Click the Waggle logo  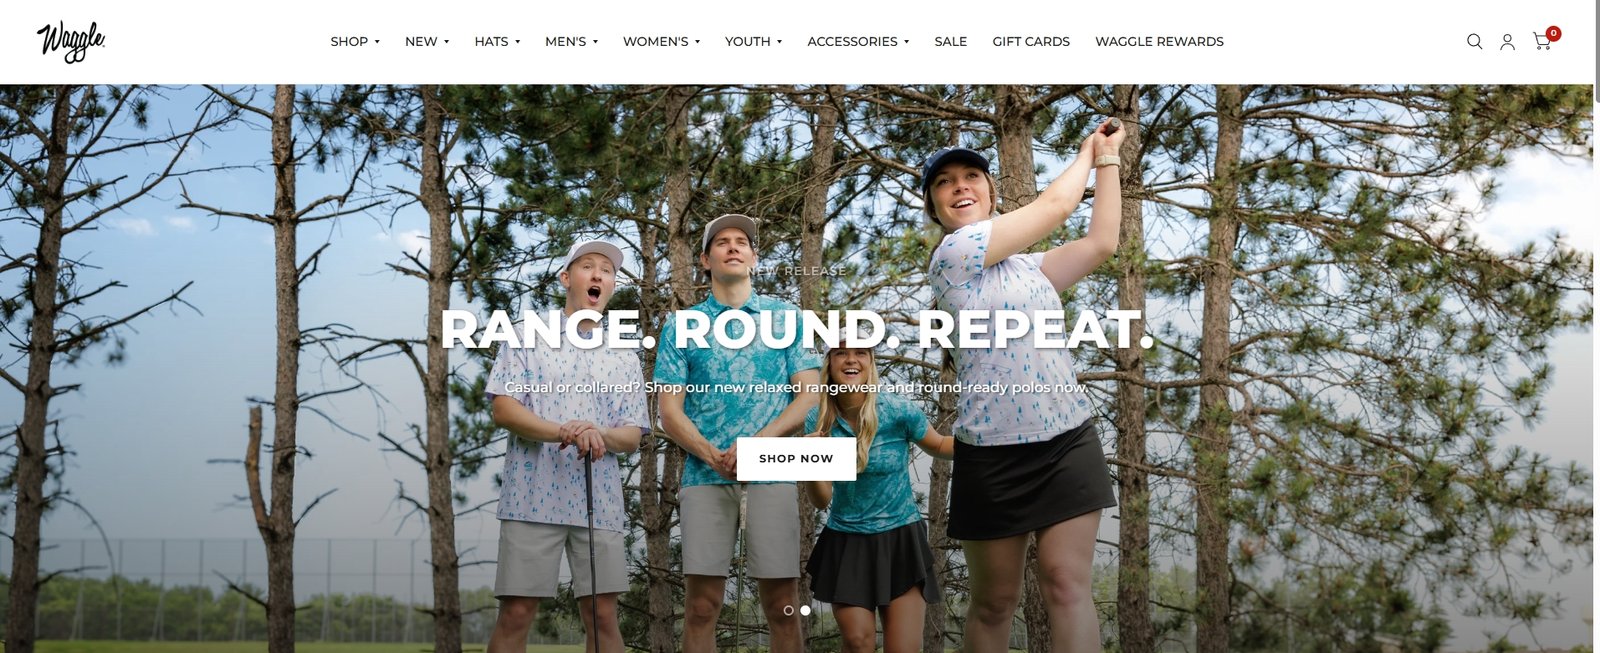(71, 42)
